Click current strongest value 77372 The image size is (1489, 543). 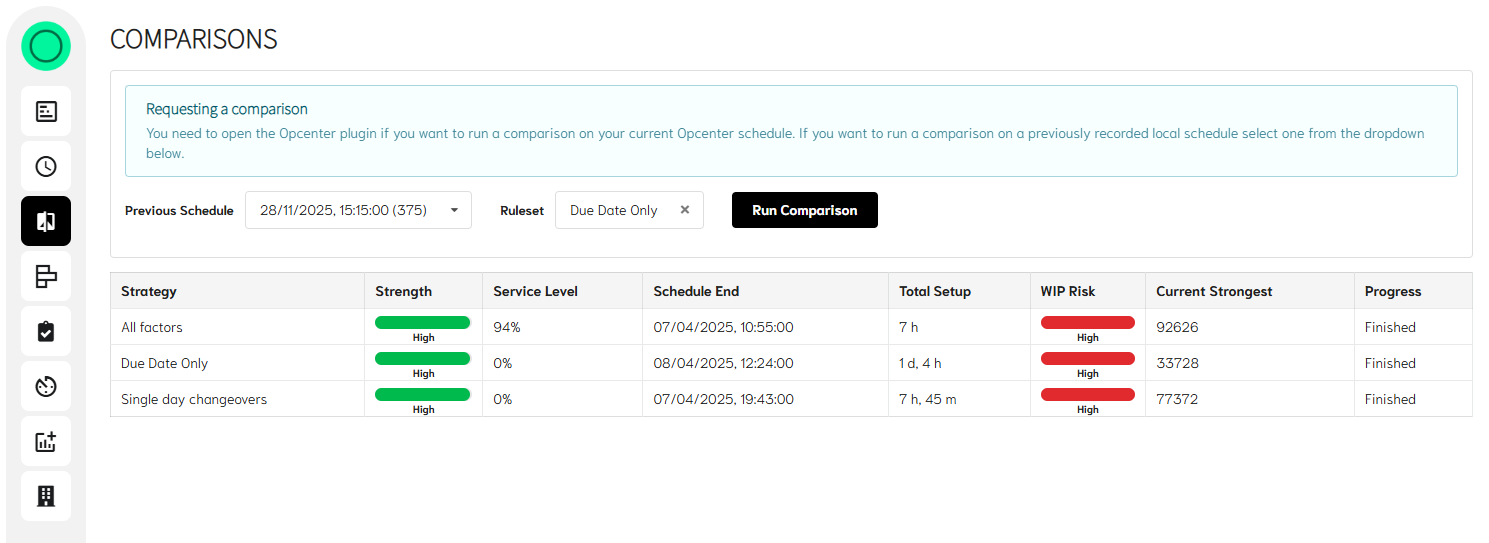click(x=1177, y=399)
